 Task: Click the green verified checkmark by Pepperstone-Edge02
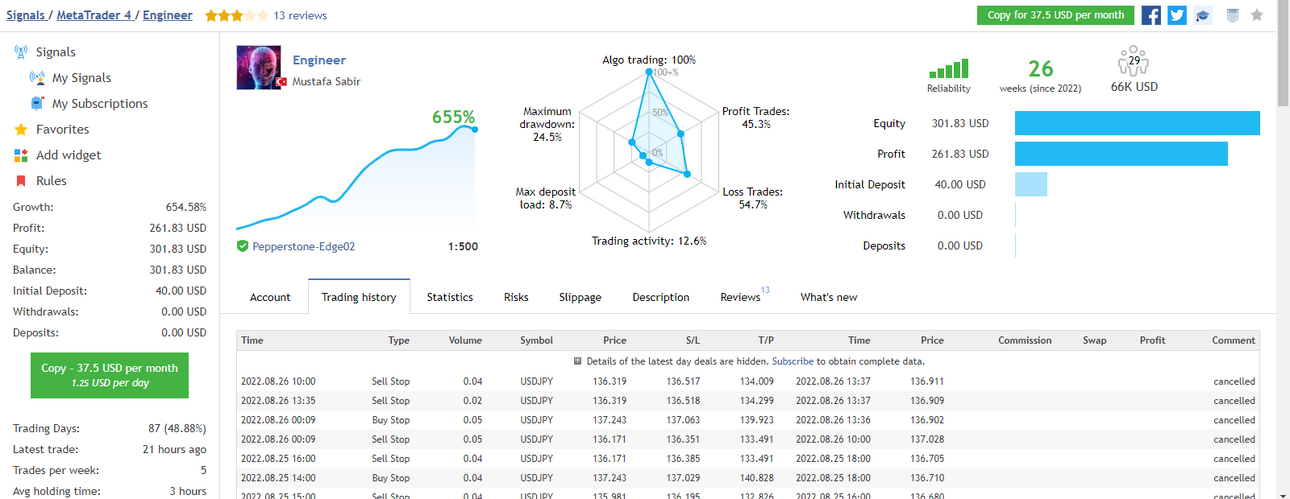coord(243,246)
